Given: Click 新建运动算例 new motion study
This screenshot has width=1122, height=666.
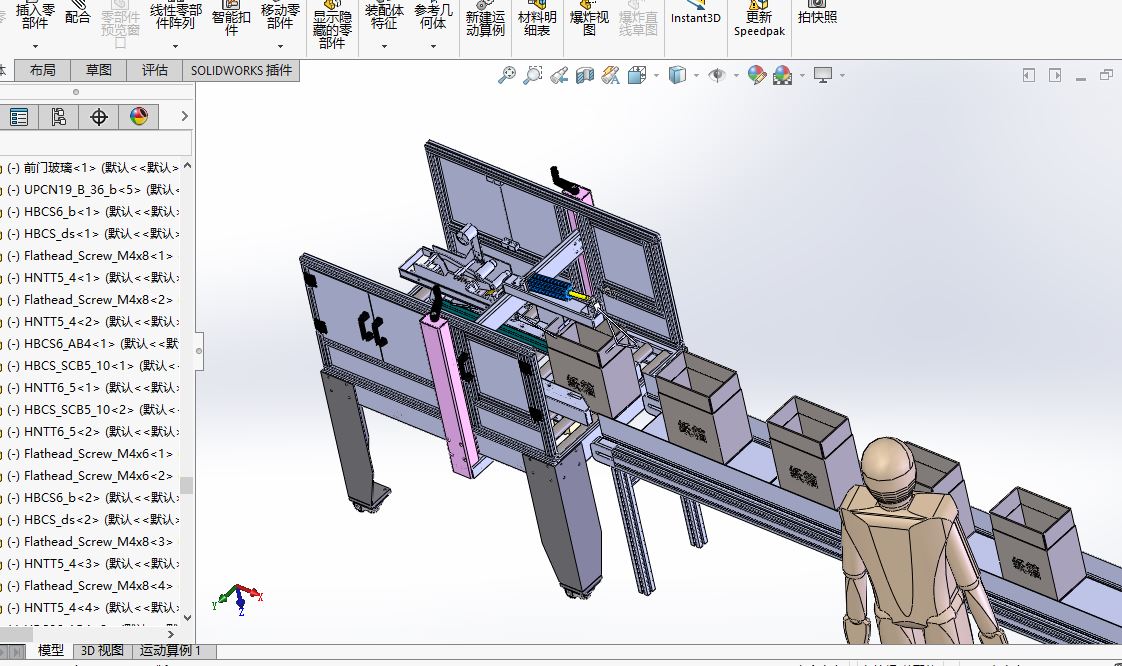Looking at the screenshot, I should [x=485, y=20].
